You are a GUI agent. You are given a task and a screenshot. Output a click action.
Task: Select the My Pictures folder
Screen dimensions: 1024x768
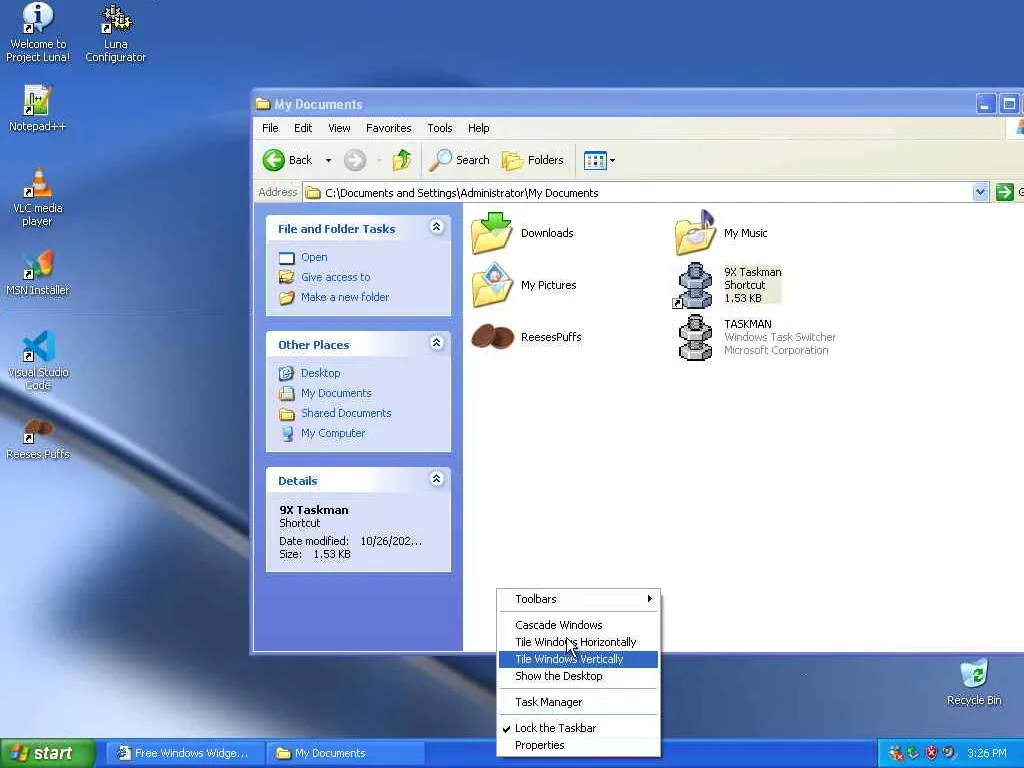pos(524,285)
